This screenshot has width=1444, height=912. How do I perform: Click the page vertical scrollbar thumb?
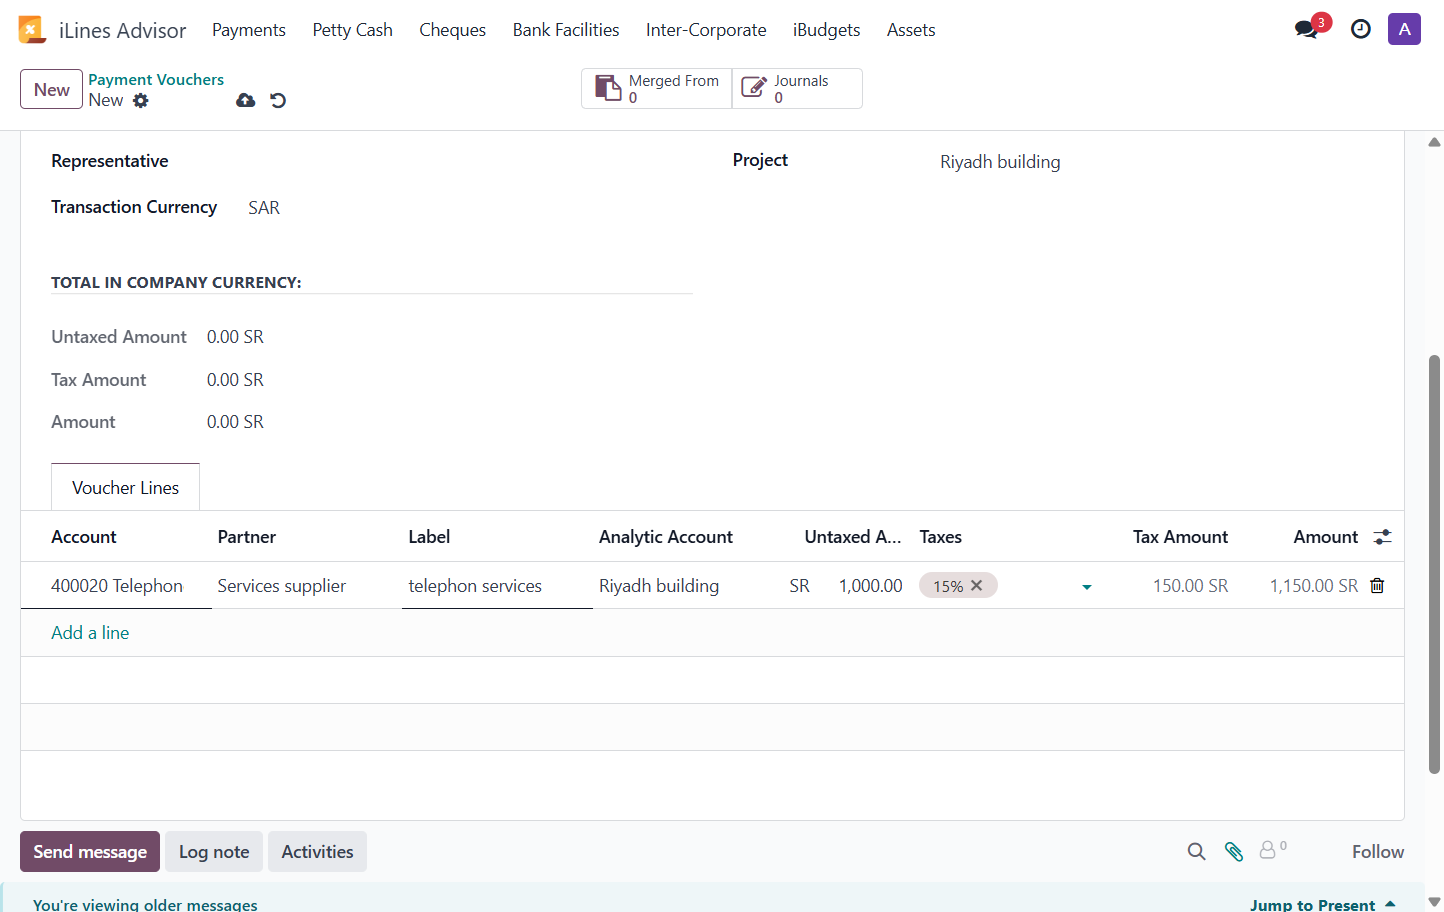(x=1434, y=564)
